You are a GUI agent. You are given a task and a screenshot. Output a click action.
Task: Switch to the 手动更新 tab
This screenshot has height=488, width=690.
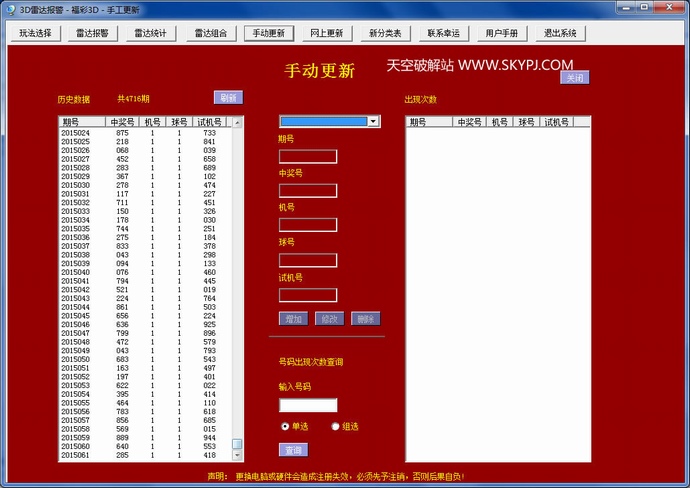tap(267, 33)
